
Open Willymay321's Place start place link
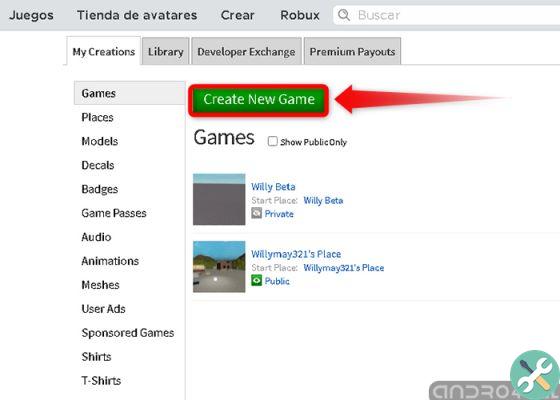[344, 268]
